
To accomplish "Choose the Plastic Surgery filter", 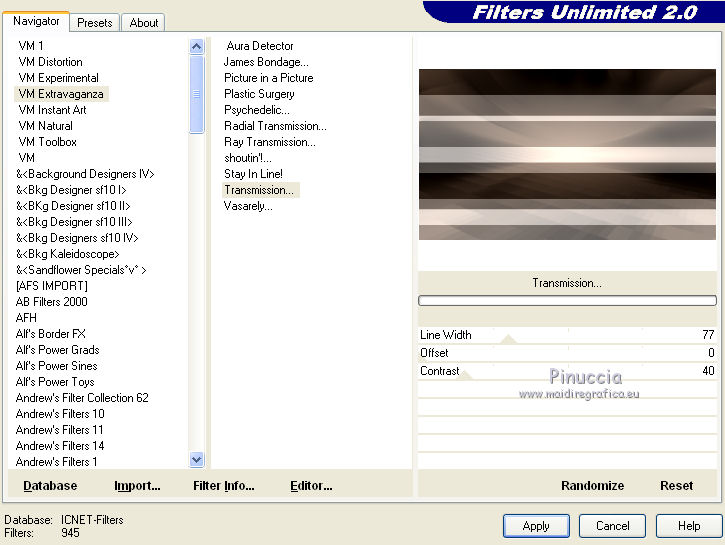I will tap(259, 94).
